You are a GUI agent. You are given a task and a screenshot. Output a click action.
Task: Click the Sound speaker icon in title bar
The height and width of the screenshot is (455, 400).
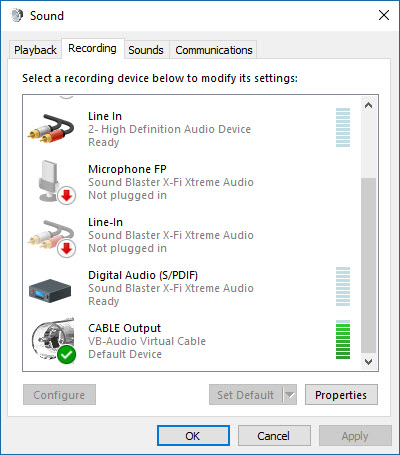click(17, 15)
